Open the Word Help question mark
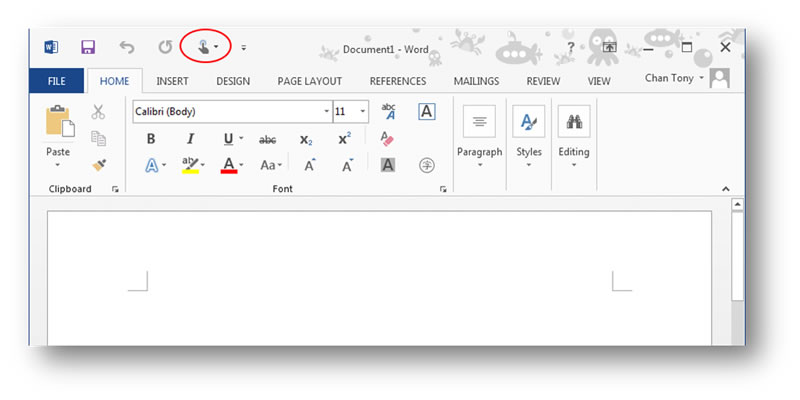The width and height of the screenshot is (800, 400). tap(570, 47)
